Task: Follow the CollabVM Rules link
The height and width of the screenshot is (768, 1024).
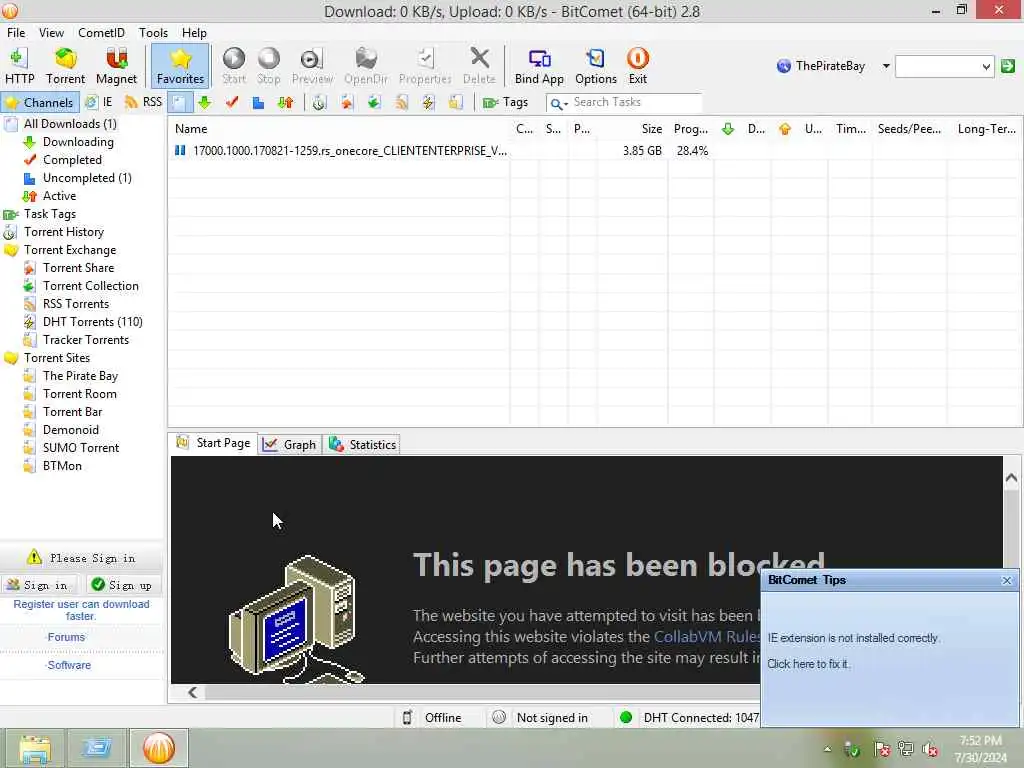Action: point(707,637)
